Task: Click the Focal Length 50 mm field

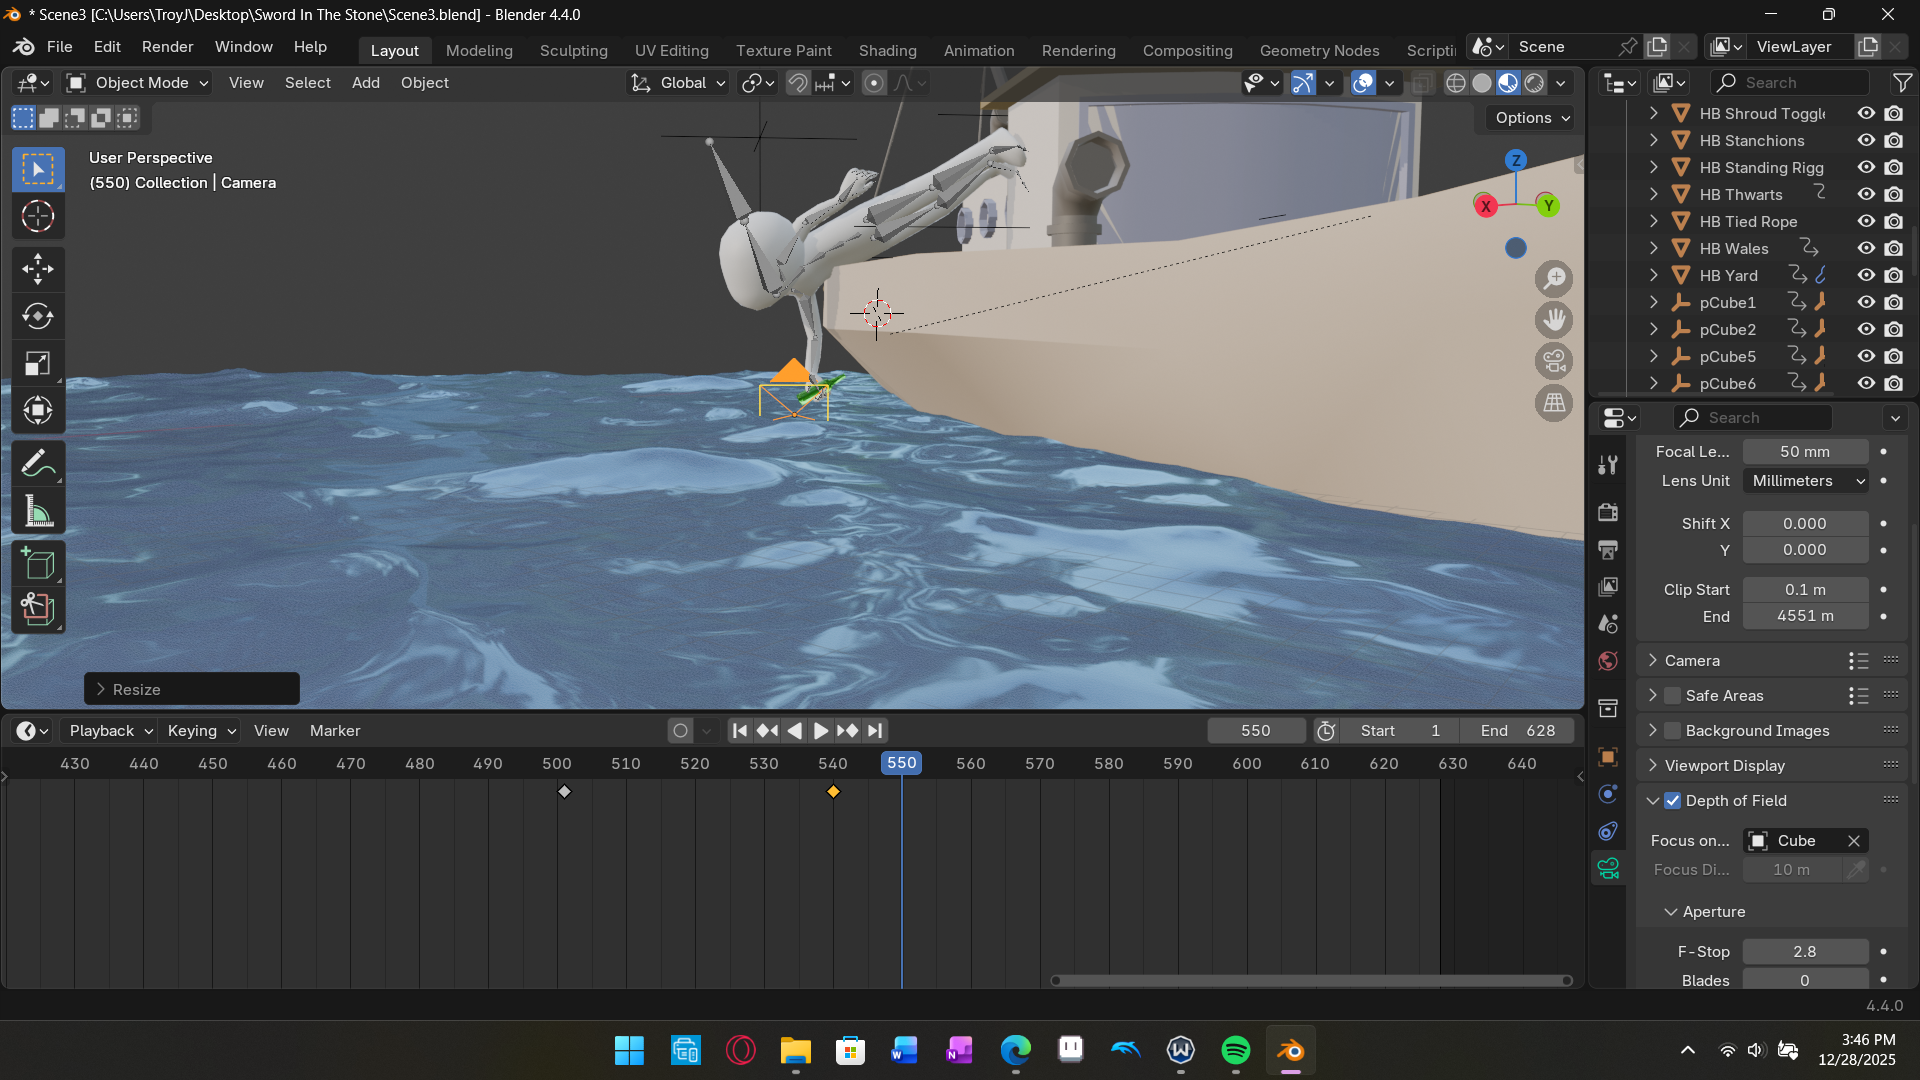Action: click(x=1805, y=452)
